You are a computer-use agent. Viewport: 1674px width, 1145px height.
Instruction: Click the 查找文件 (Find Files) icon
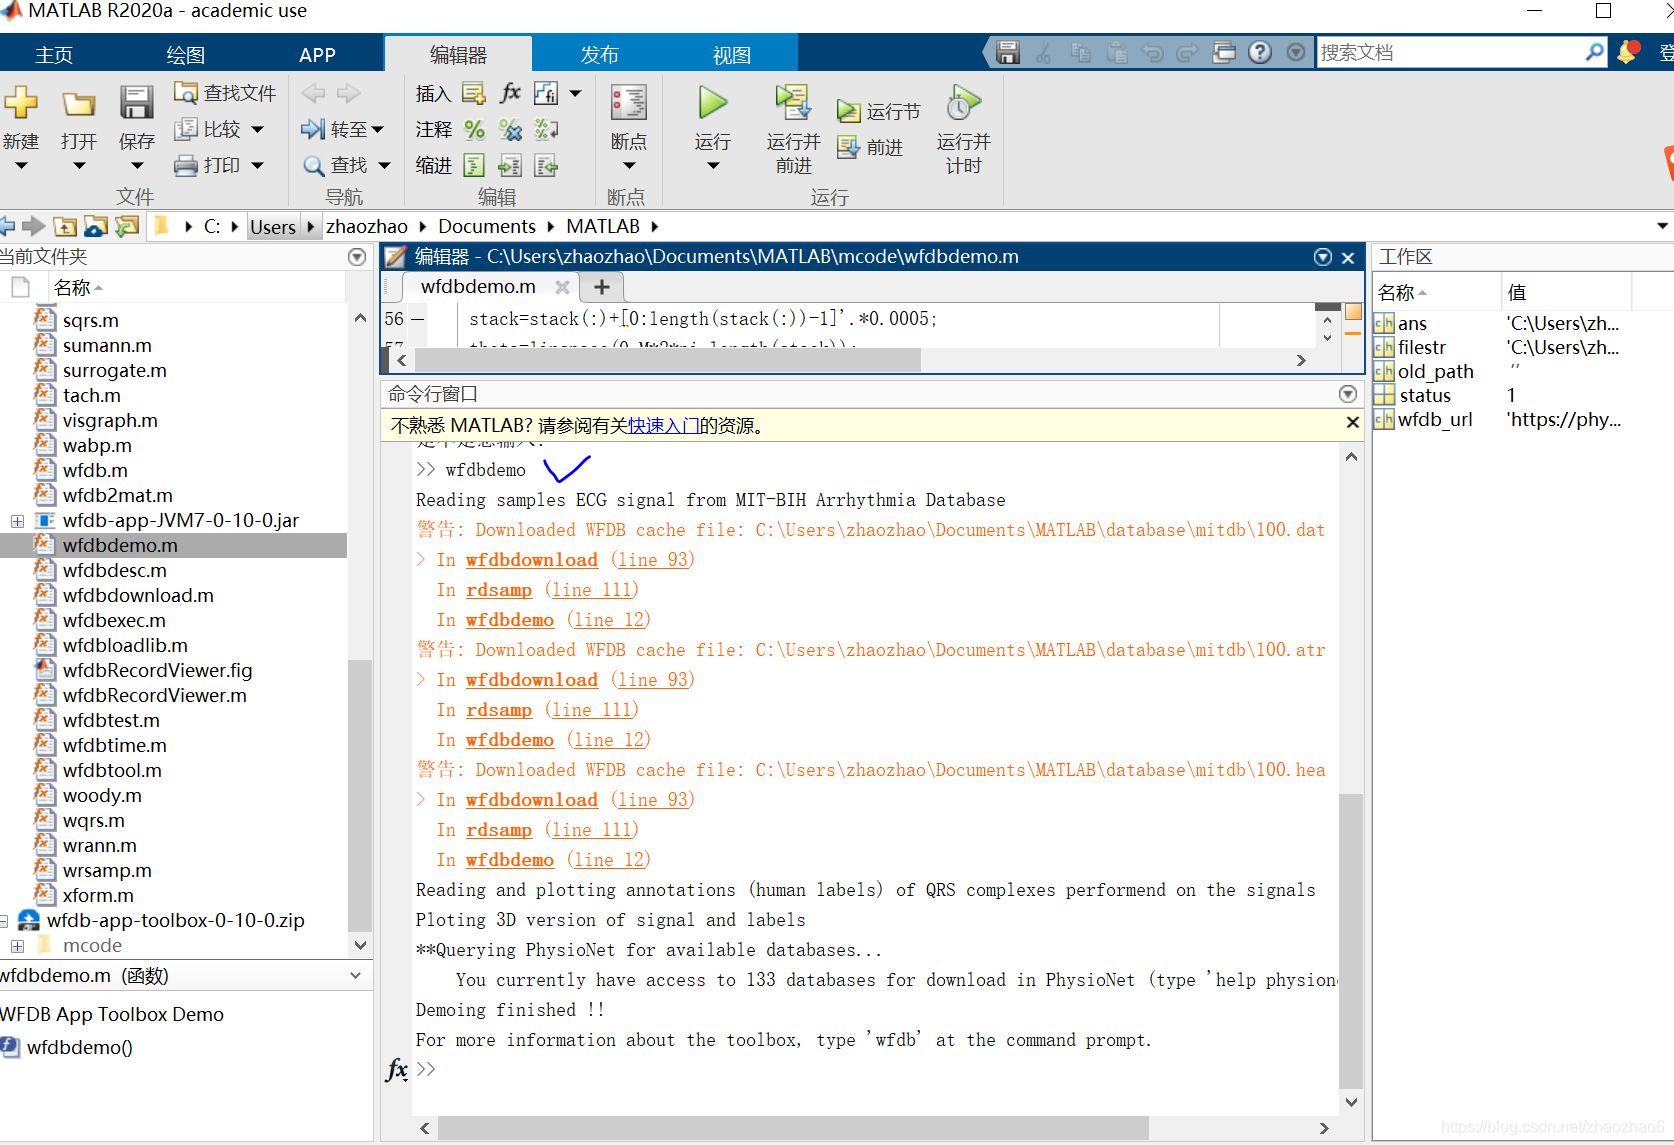coord(185,92)
